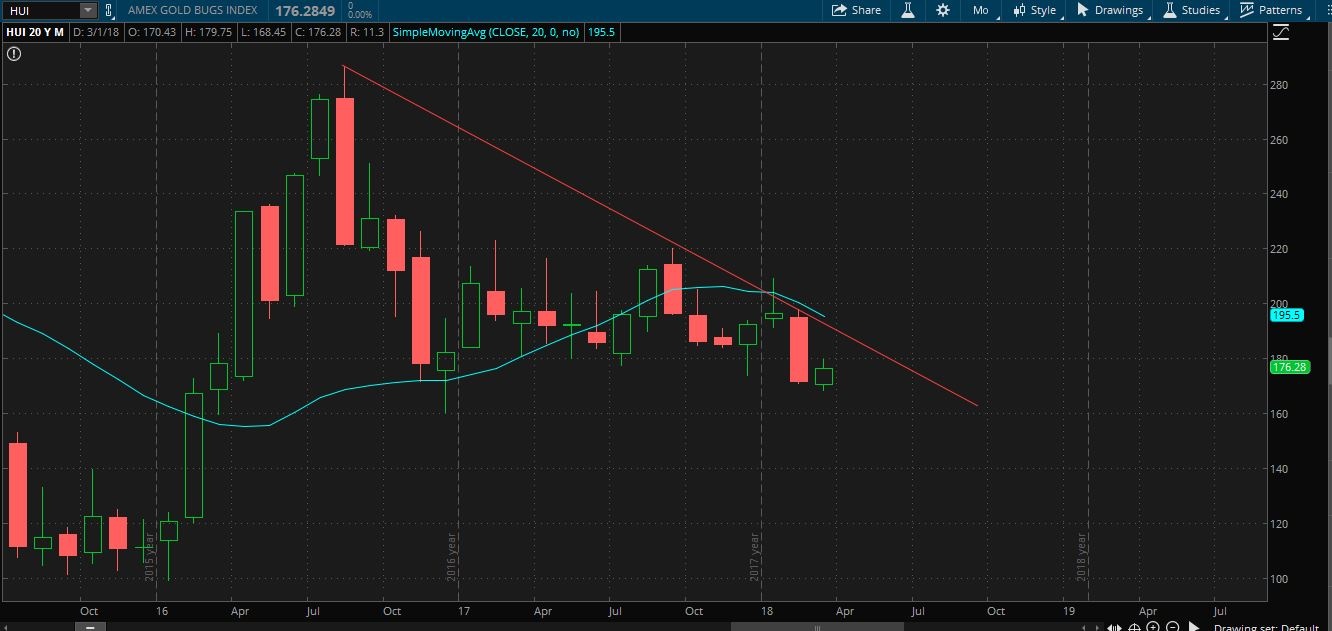Open chart settings gear icon

943,10
